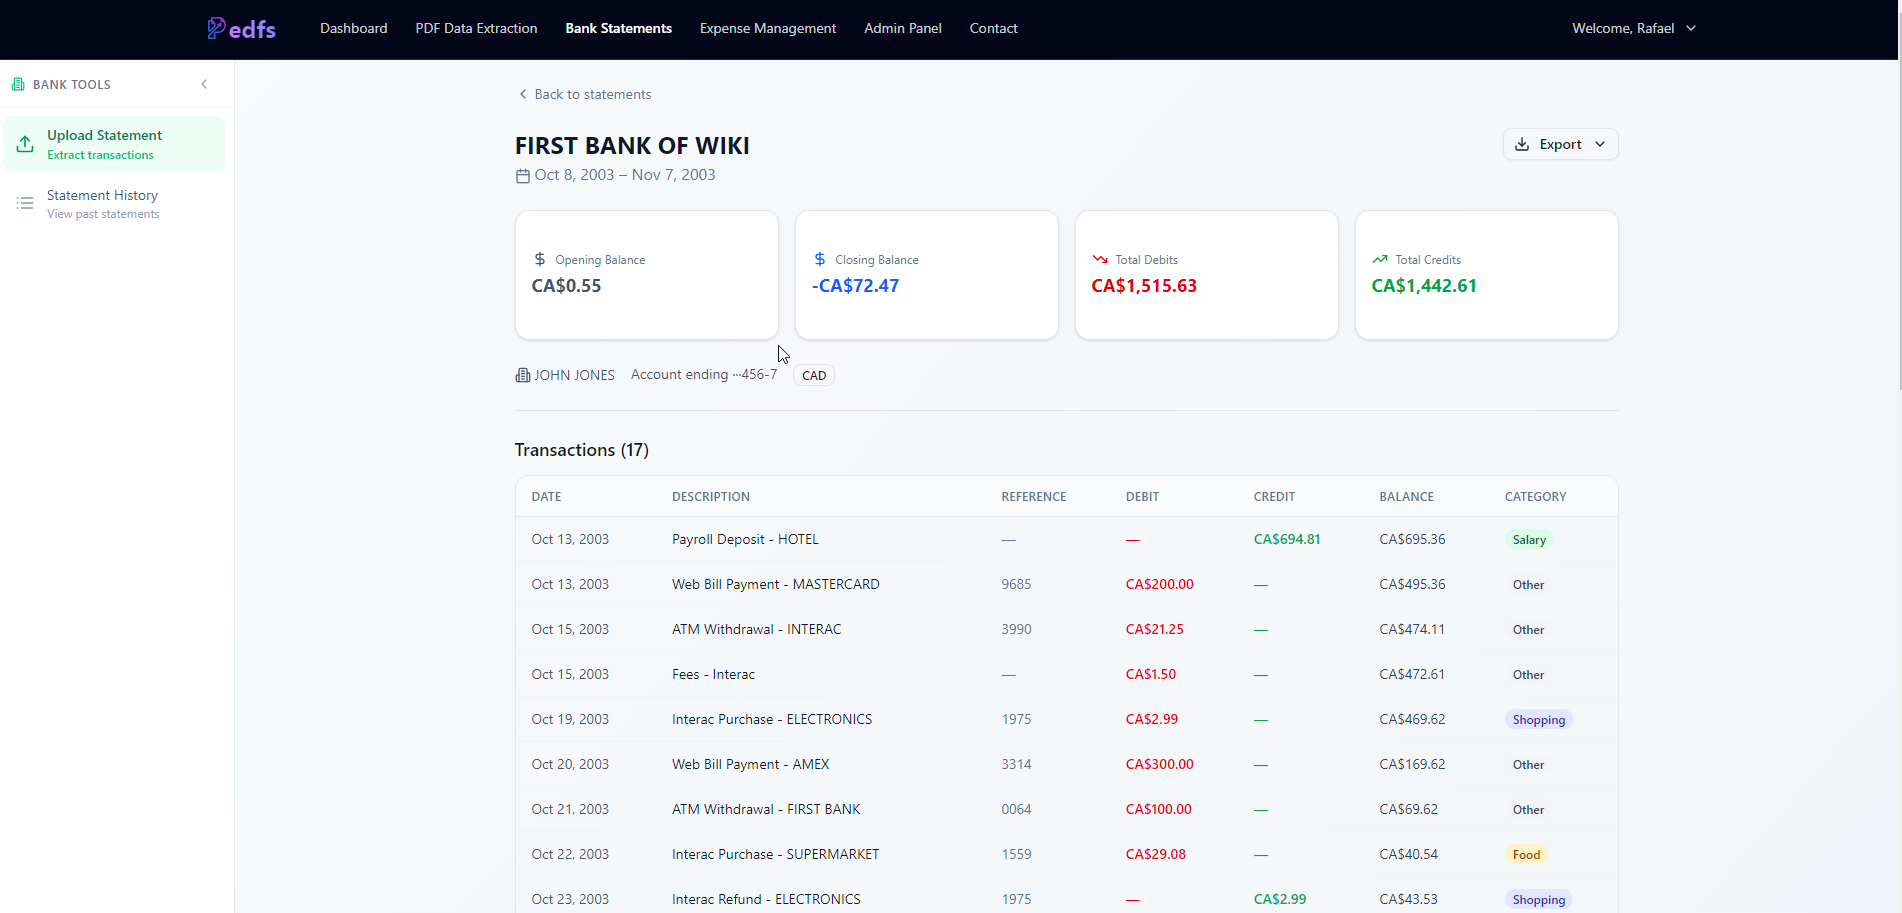Click the DESCRIPTION column header
1902x913 pixels.
[x=711, y=497]
